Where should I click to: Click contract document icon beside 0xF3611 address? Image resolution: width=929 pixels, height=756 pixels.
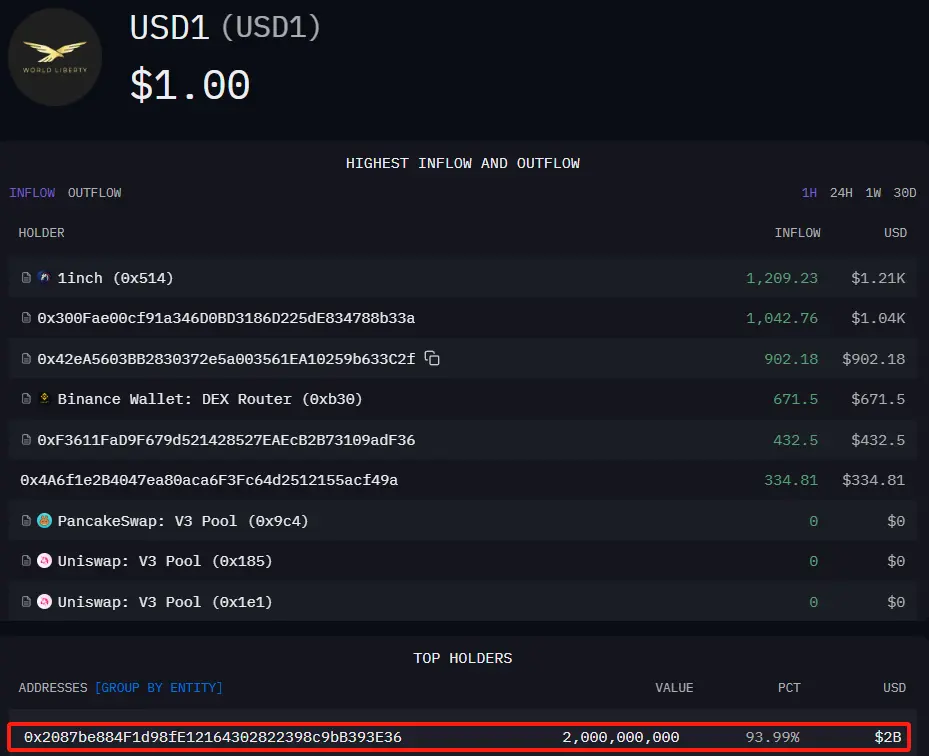pyautogui.click(x=27, y=440)
